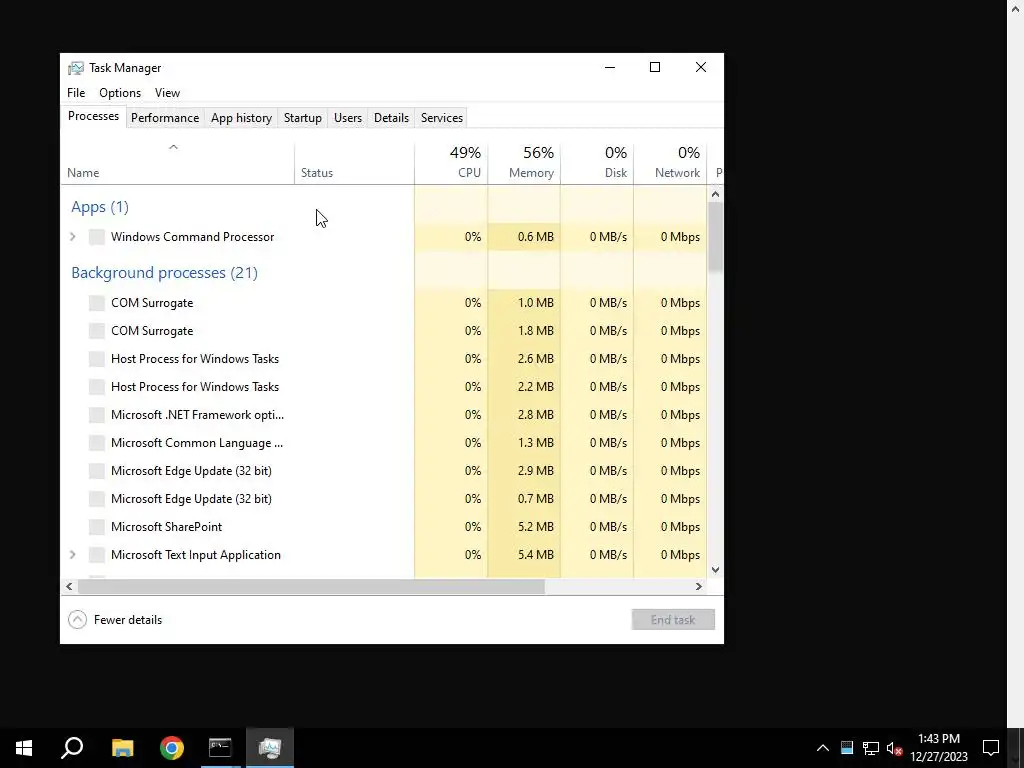Open the network status tray icon
Screen dimensions: 1024x768
click(871, 748)
